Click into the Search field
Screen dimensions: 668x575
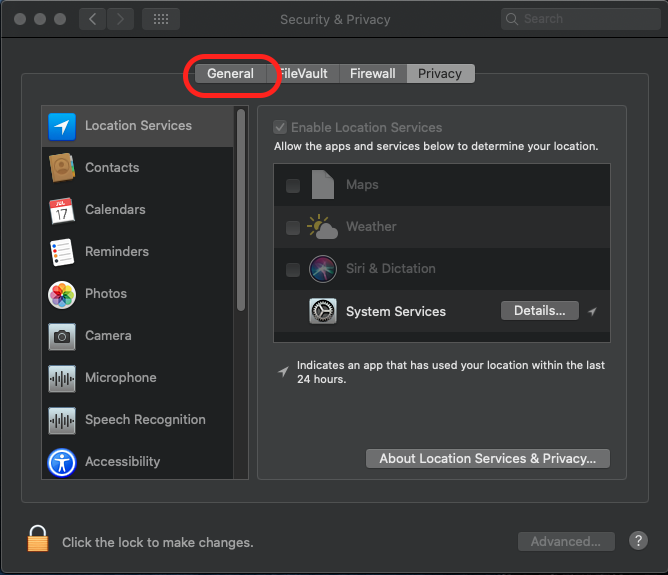pos(581,19)
